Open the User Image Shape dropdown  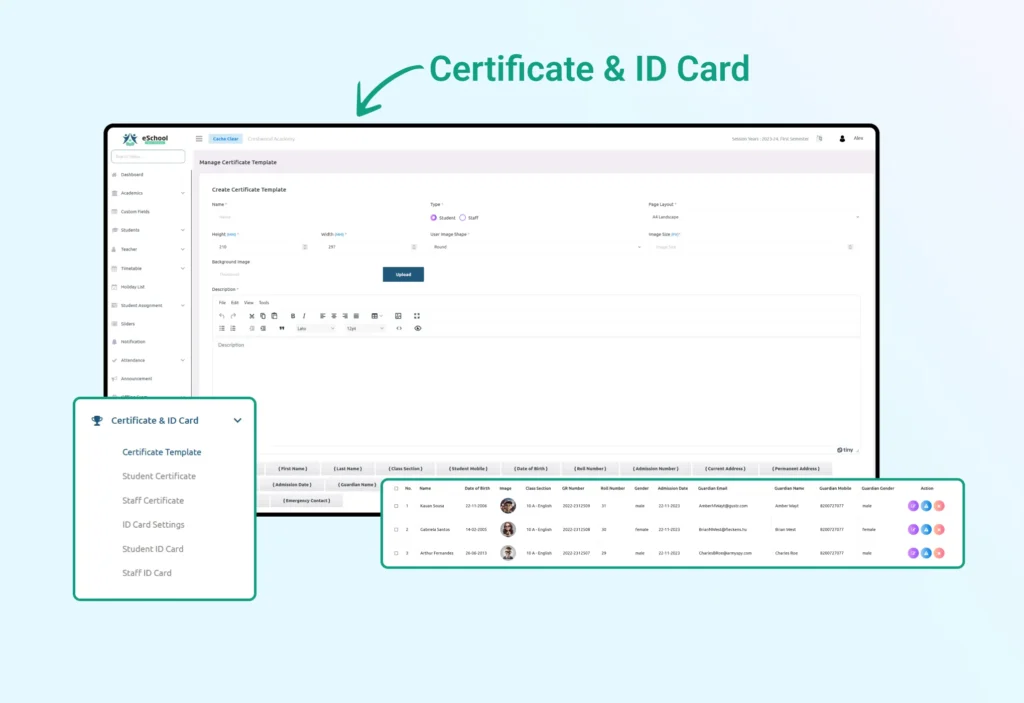pyautogui.click(x=536, y=246)
